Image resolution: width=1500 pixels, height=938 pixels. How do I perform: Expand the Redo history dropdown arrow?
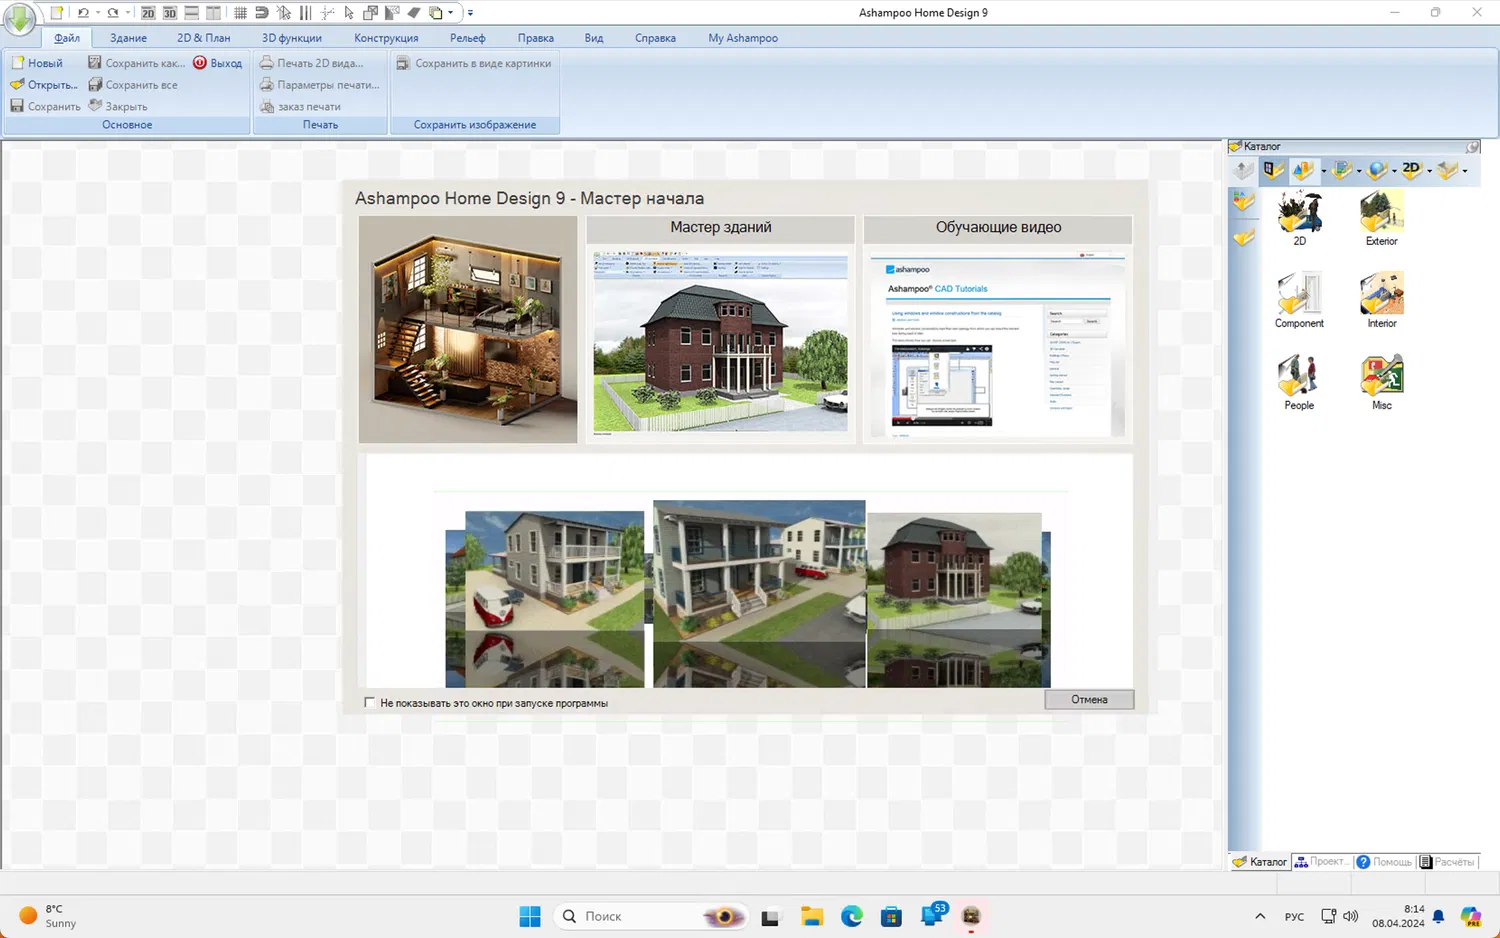point(127,13)
